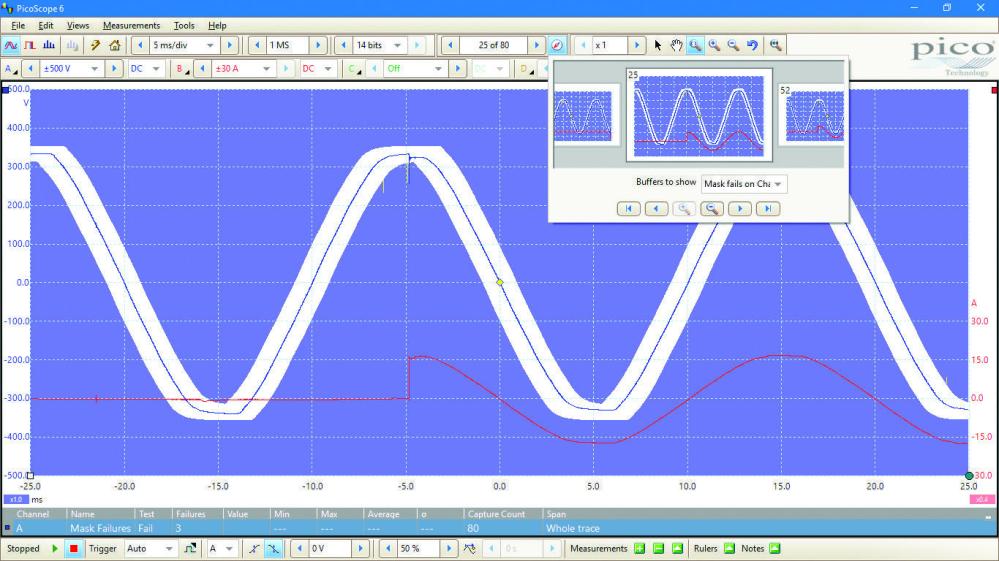Click the yellow trigger marker diamond

pyautogui.click(x=500, y=283)
